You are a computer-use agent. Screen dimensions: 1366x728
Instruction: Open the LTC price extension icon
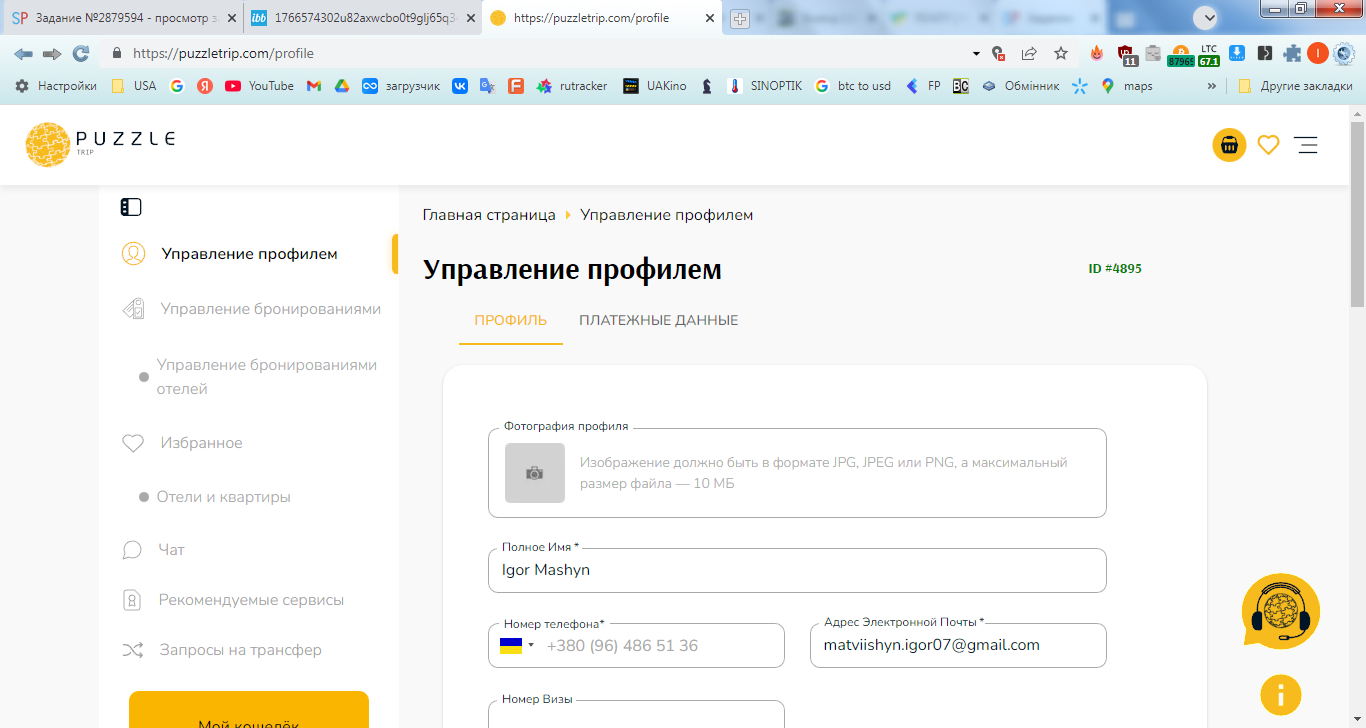pos(1209,55)
